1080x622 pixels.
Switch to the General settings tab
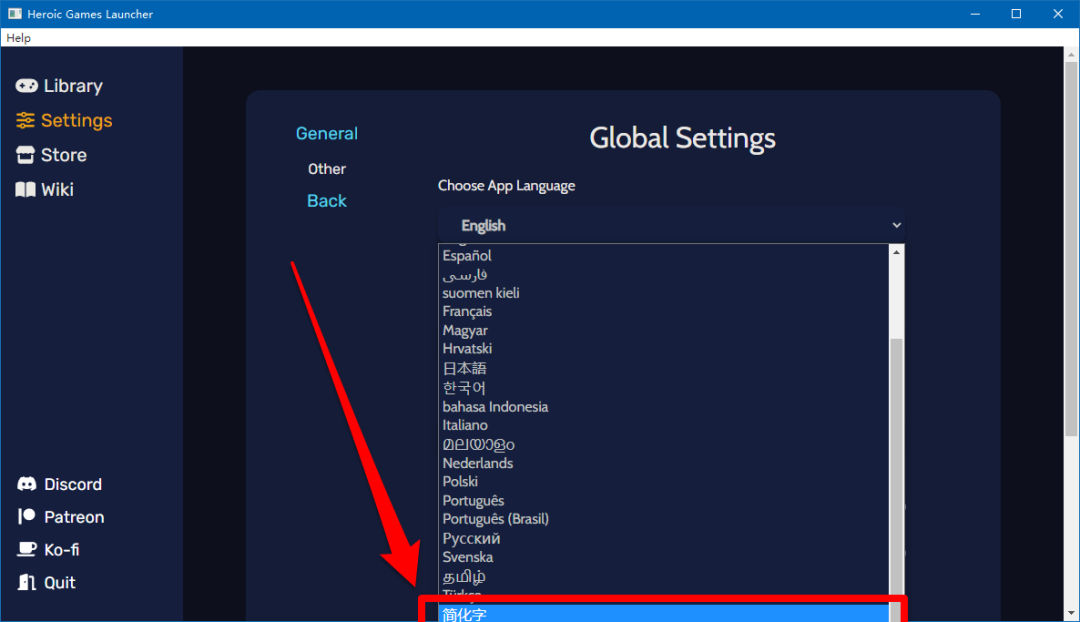326,134
